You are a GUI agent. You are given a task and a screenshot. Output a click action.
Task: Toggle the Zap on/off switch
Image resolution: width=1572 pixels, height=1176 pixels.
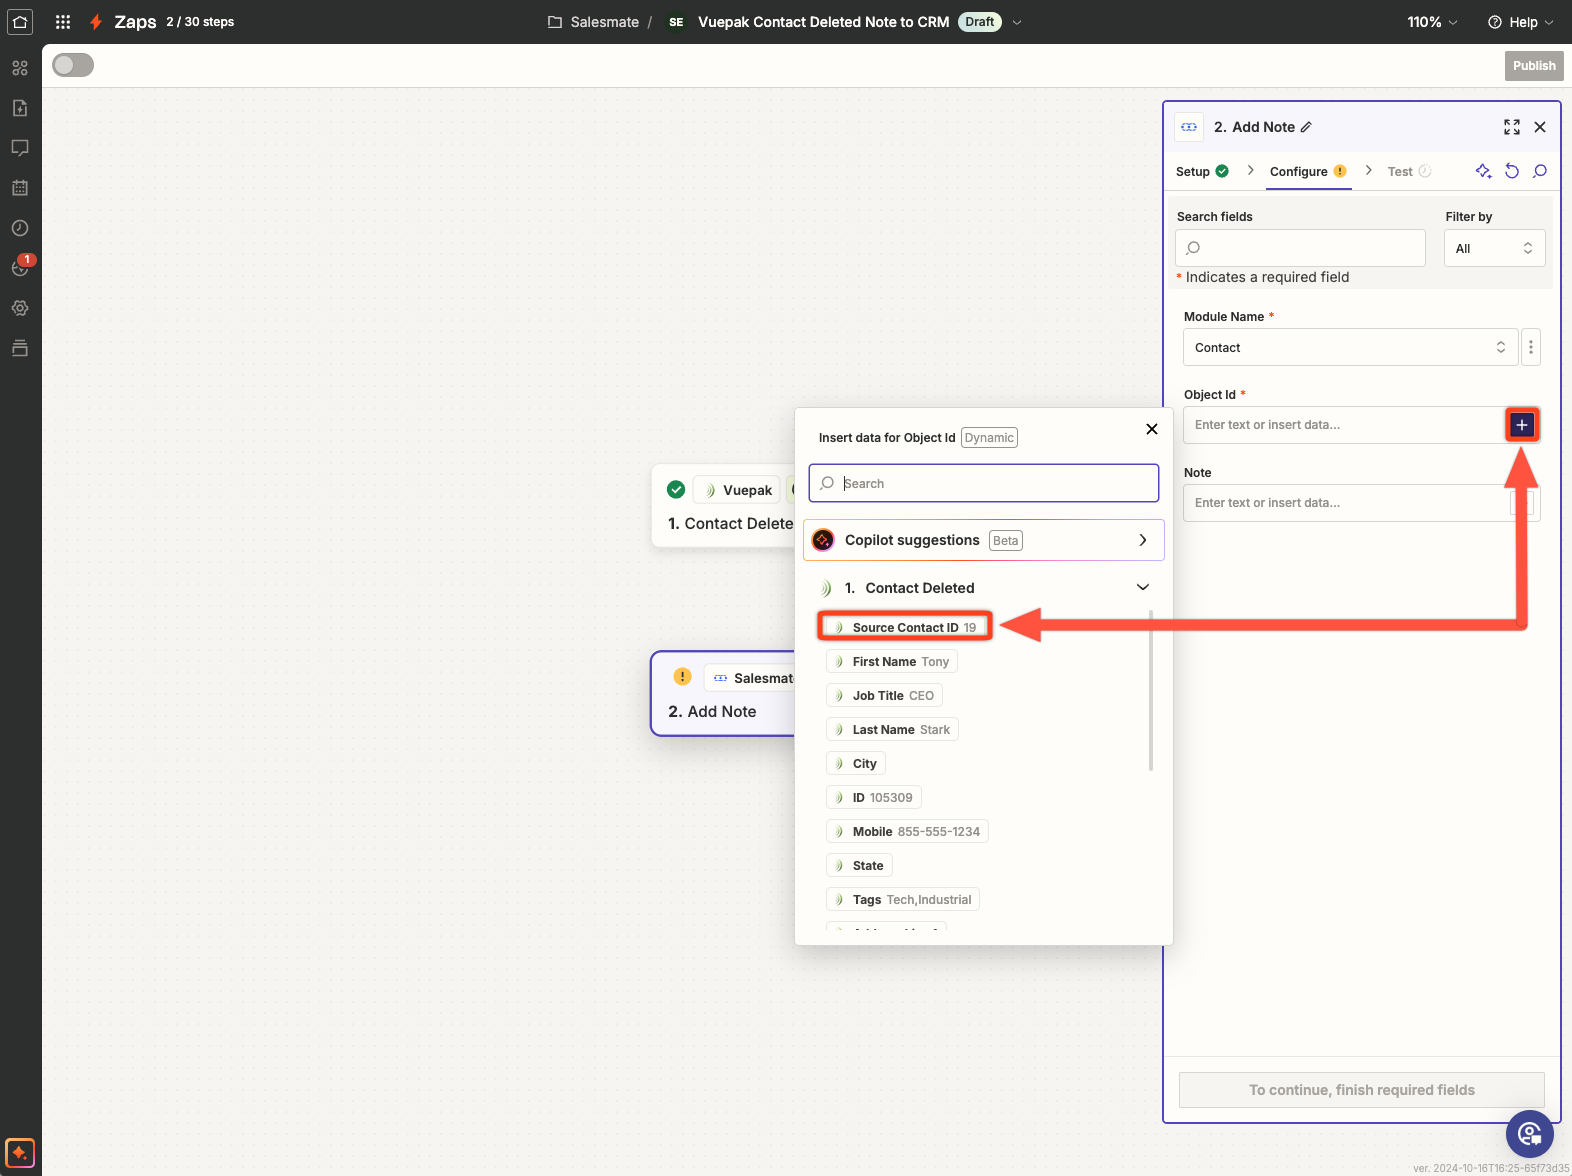(x=73, y=65)
